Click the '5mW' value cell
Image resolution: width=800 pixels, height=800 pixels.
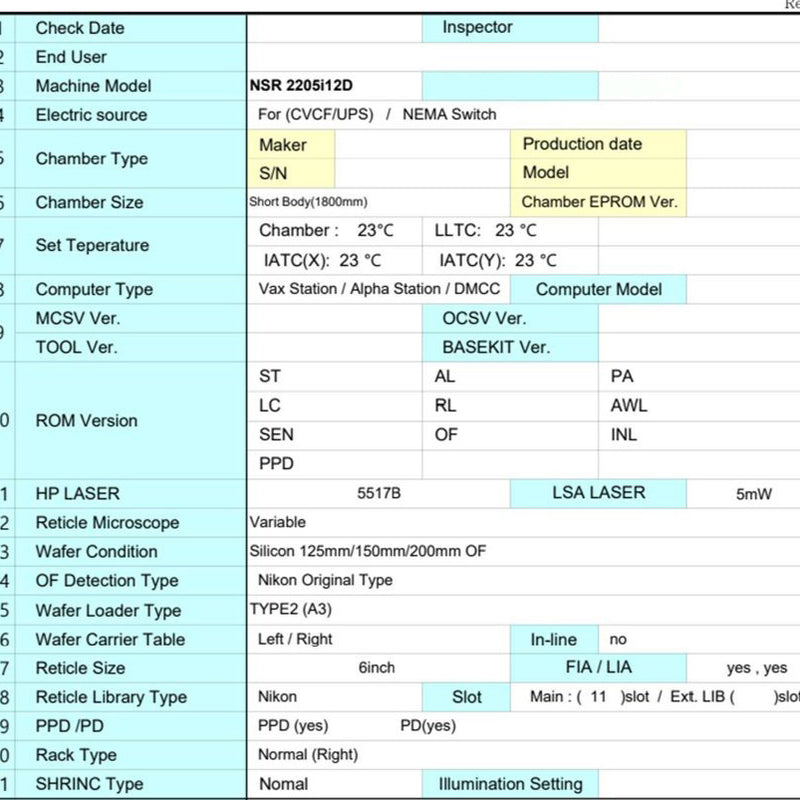click(743, 494)
